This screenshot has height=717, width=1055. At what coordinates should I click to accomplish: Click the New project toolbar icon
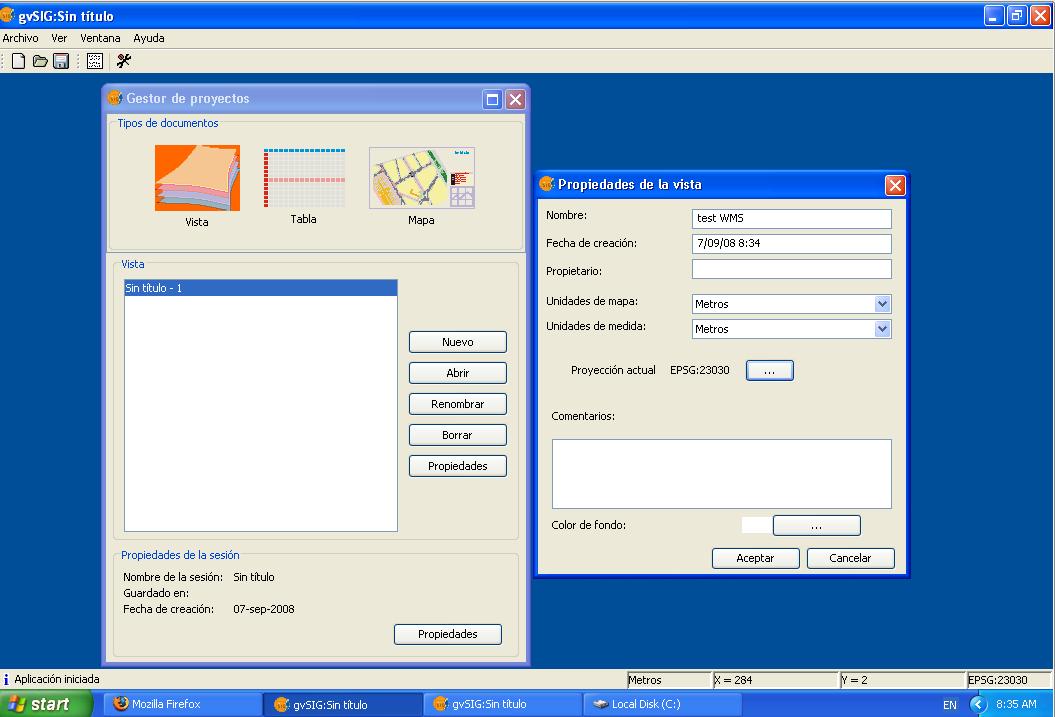click(x=19, y=61)
